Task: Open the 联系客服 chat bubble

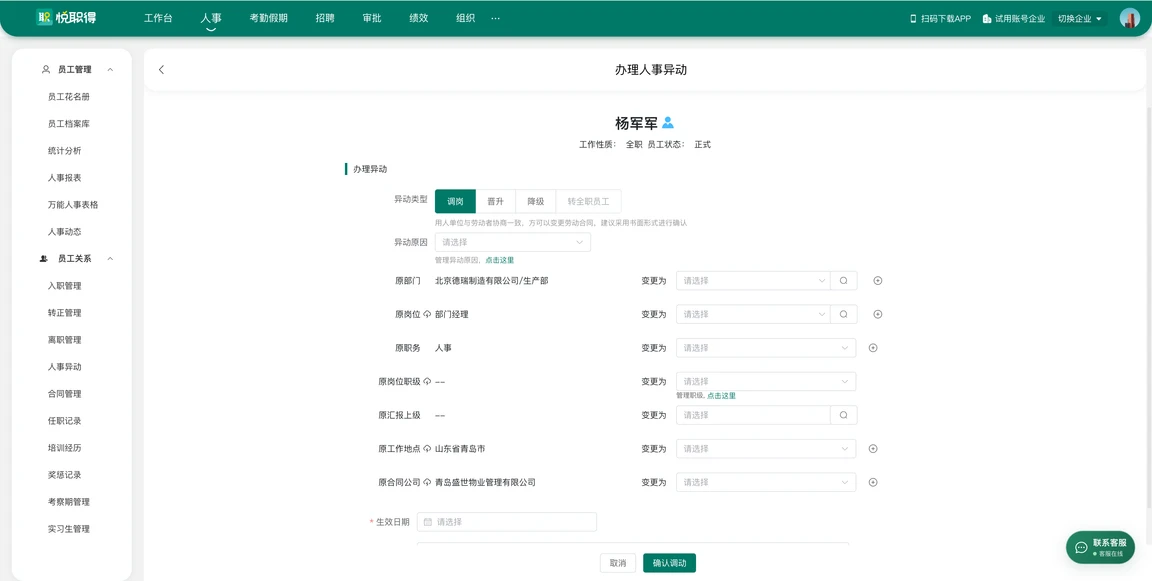Action: coord(1101,547)
